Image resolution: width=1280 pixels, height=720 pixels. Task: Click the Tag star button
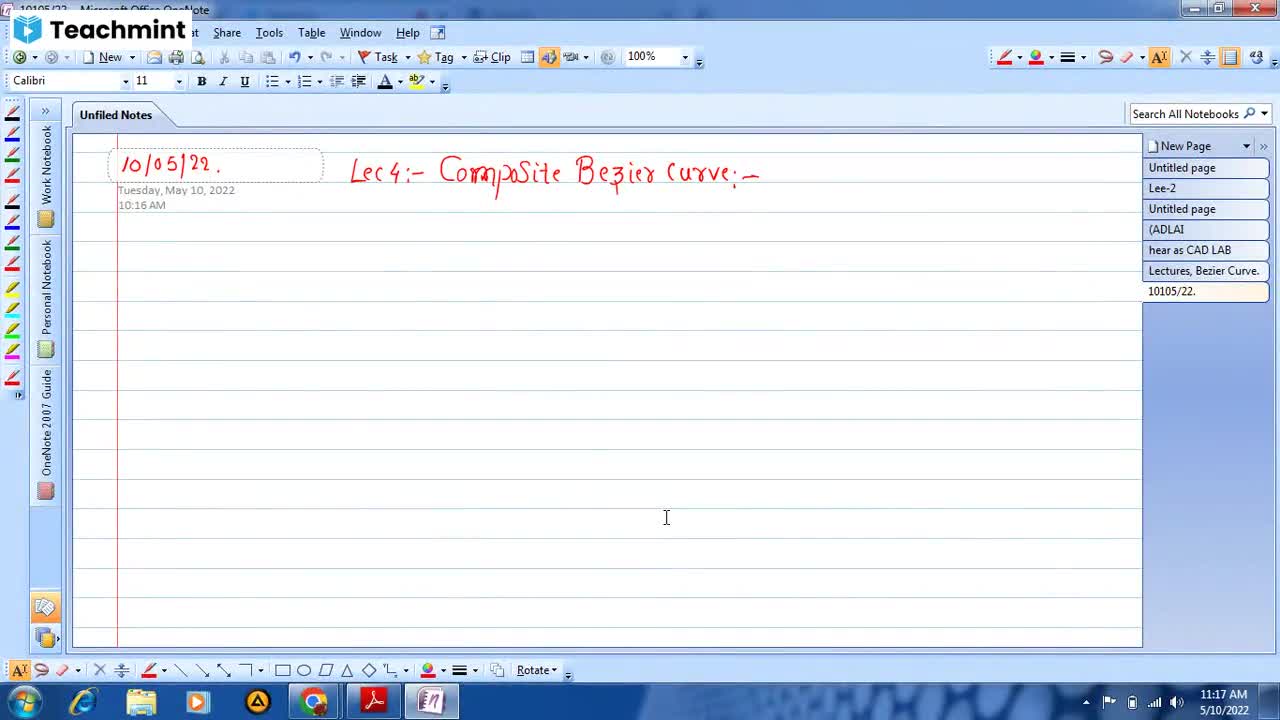[x=435, y=57]
